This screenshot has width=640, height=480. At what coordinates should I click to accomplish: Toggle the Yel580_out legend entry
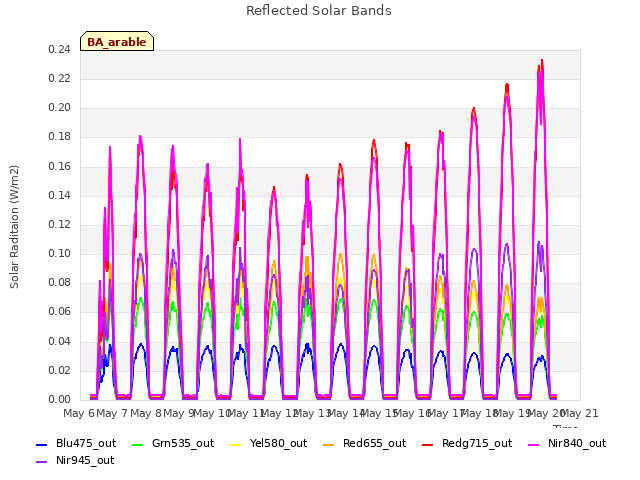point(269,443)
